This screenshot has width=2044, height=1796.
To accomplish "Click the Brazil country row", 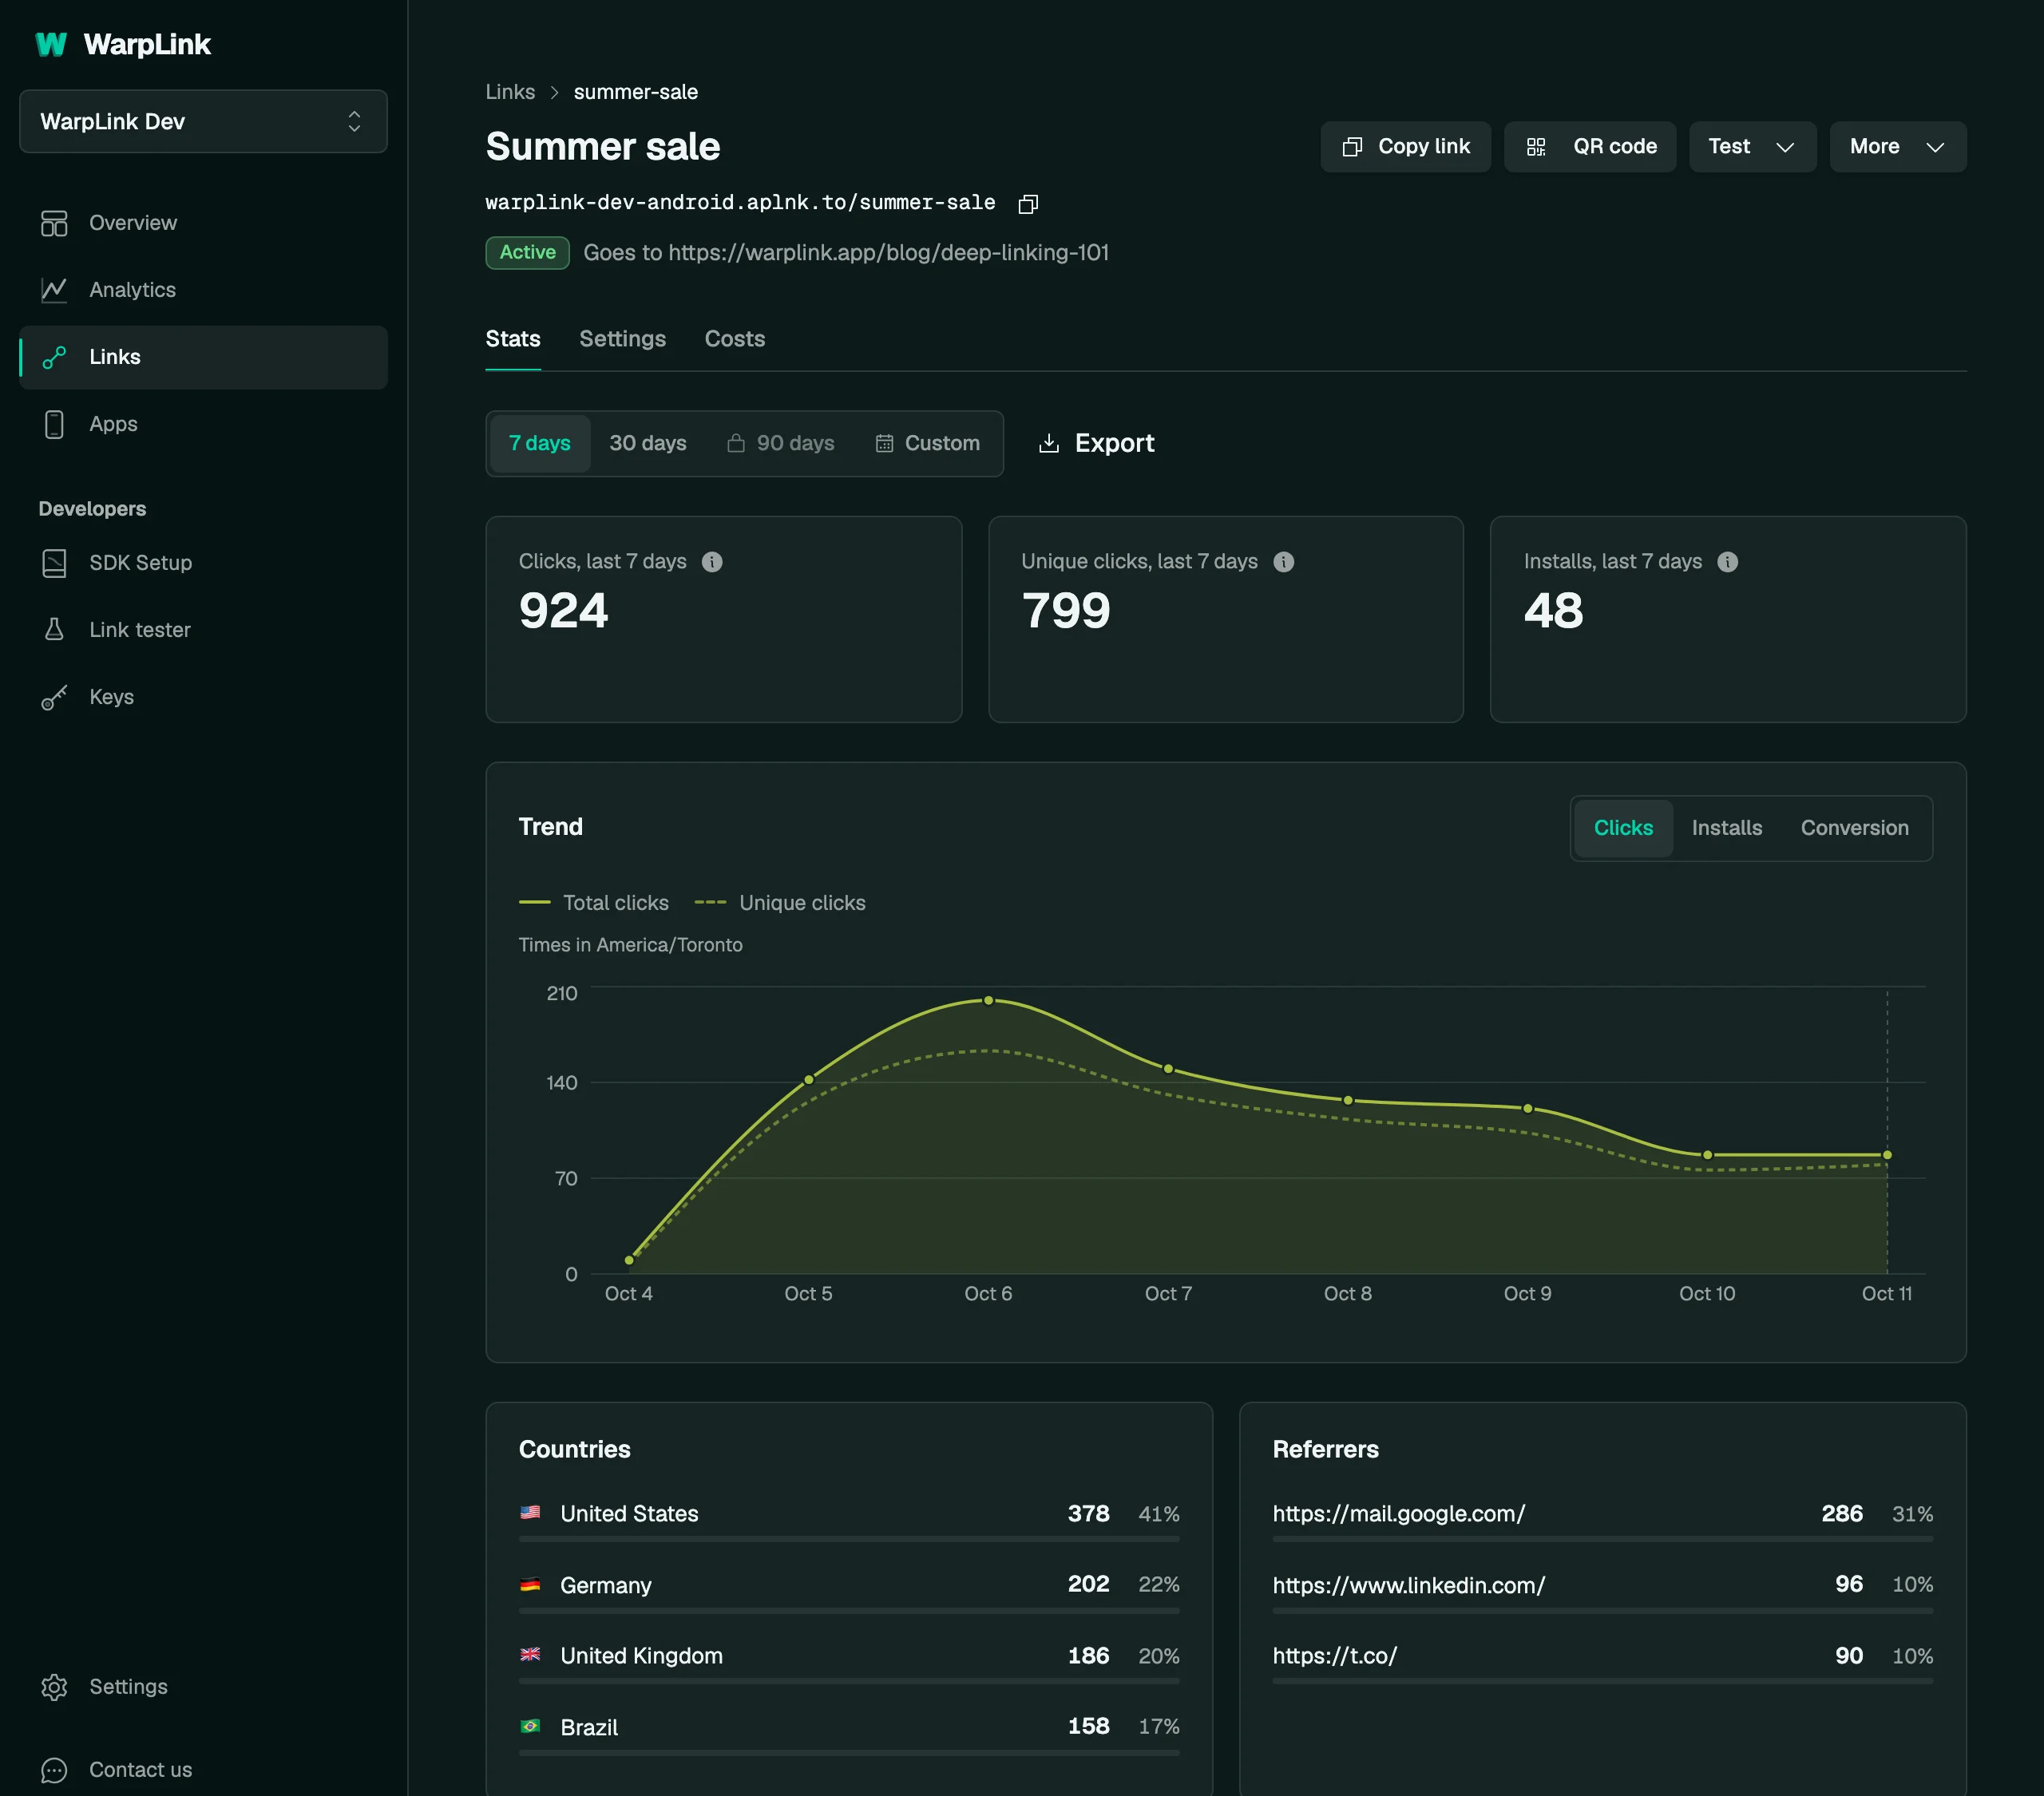I will pyautogui.click(x=849, y=1732).
